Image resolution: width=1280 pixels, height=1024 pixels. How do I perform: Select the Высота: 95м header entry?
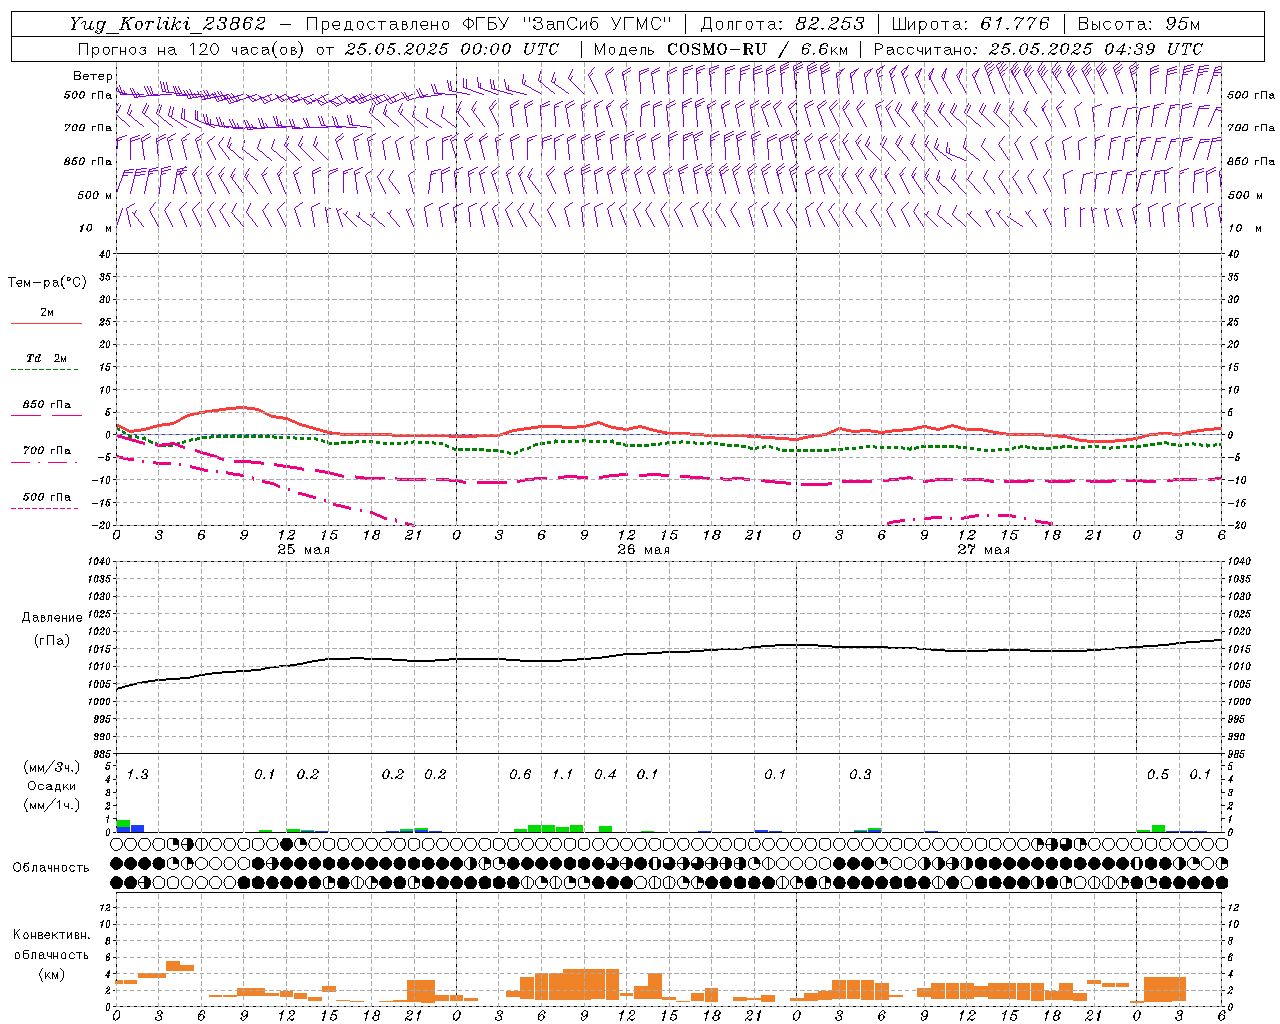tap(1139, 24)
